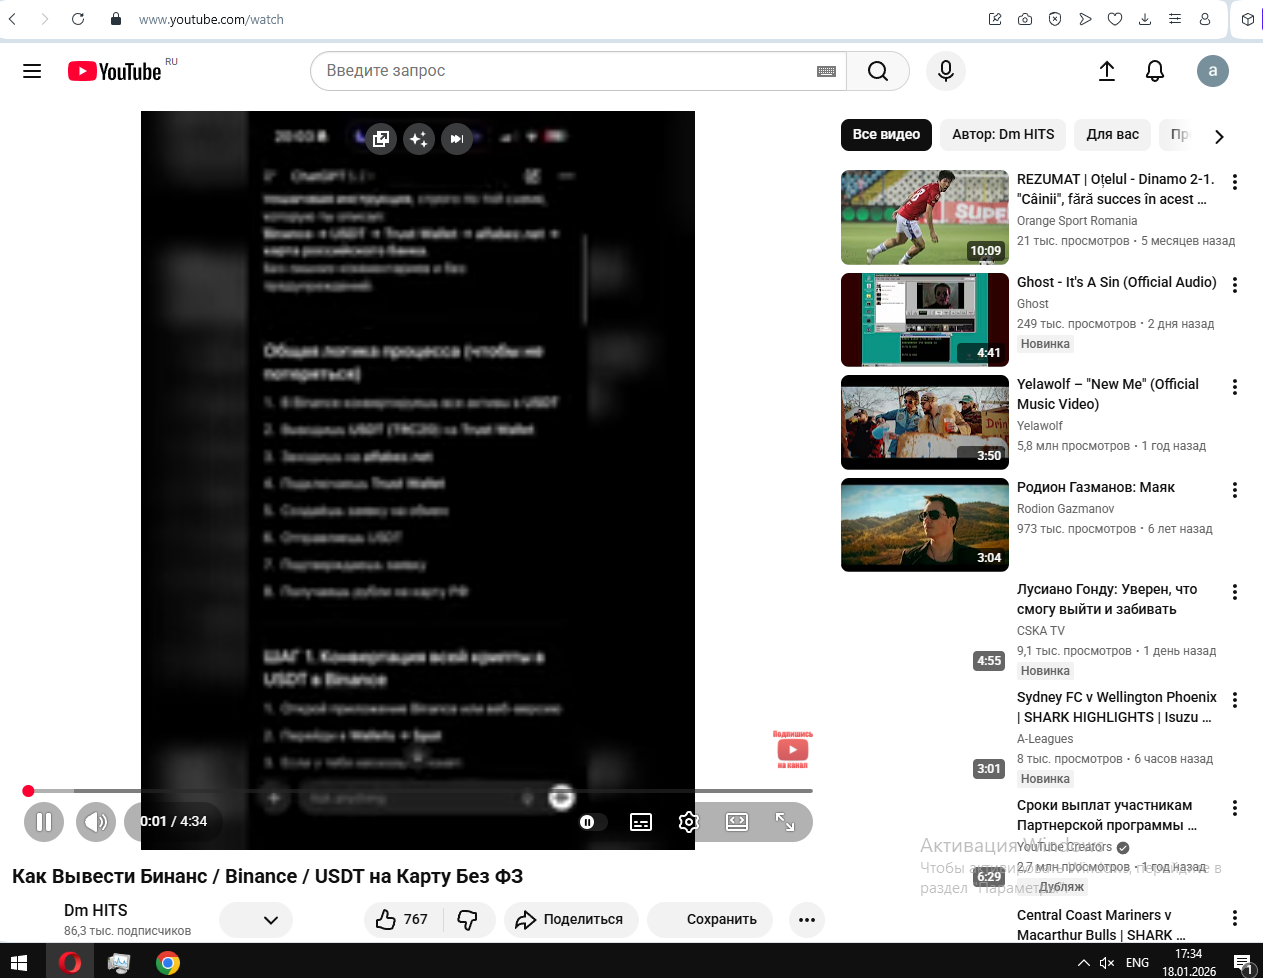Image resolution: width=1263 pixels, height=978 pixels.
Task: Open the notifications bell
Action: click(1155, 71)
